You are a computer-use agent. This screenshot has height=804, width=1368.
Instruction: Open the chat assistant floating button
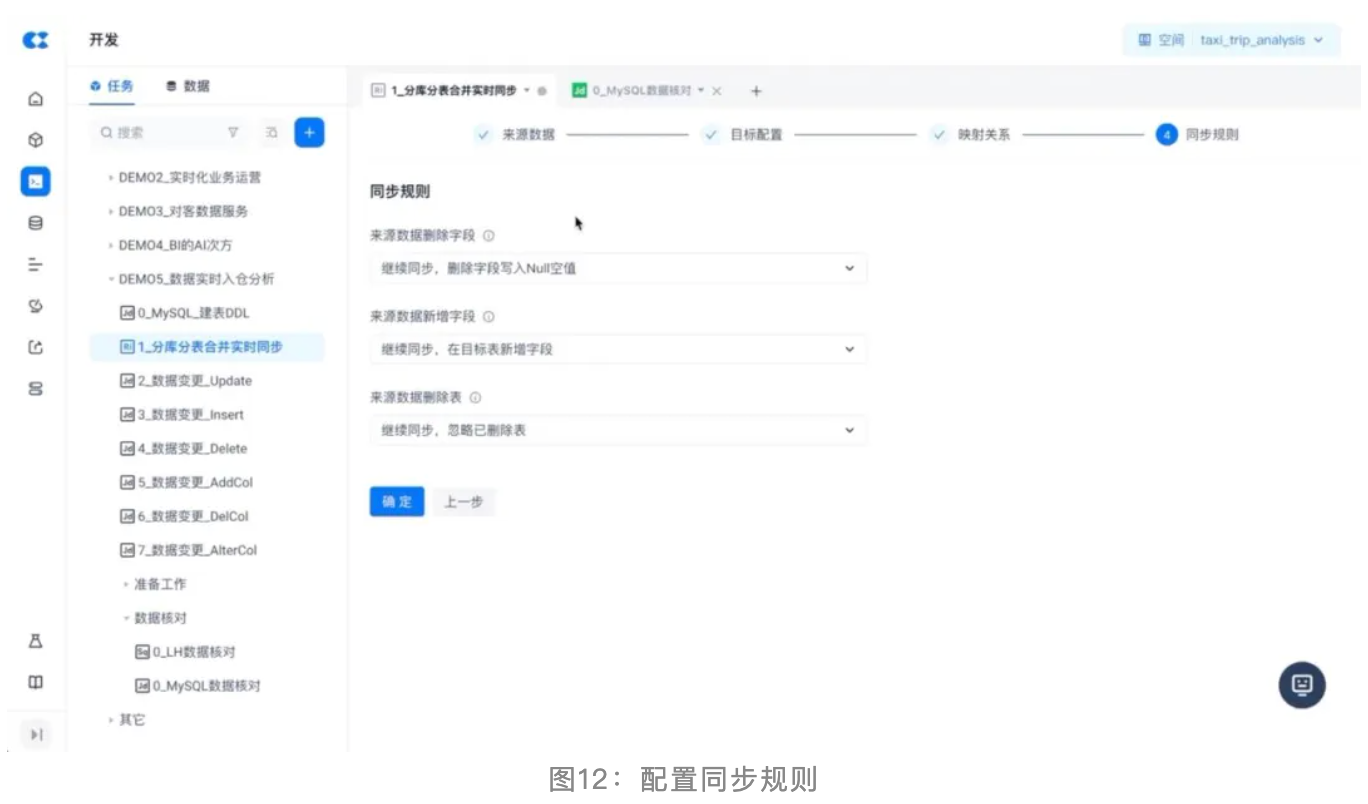[x=1301, y=685]
